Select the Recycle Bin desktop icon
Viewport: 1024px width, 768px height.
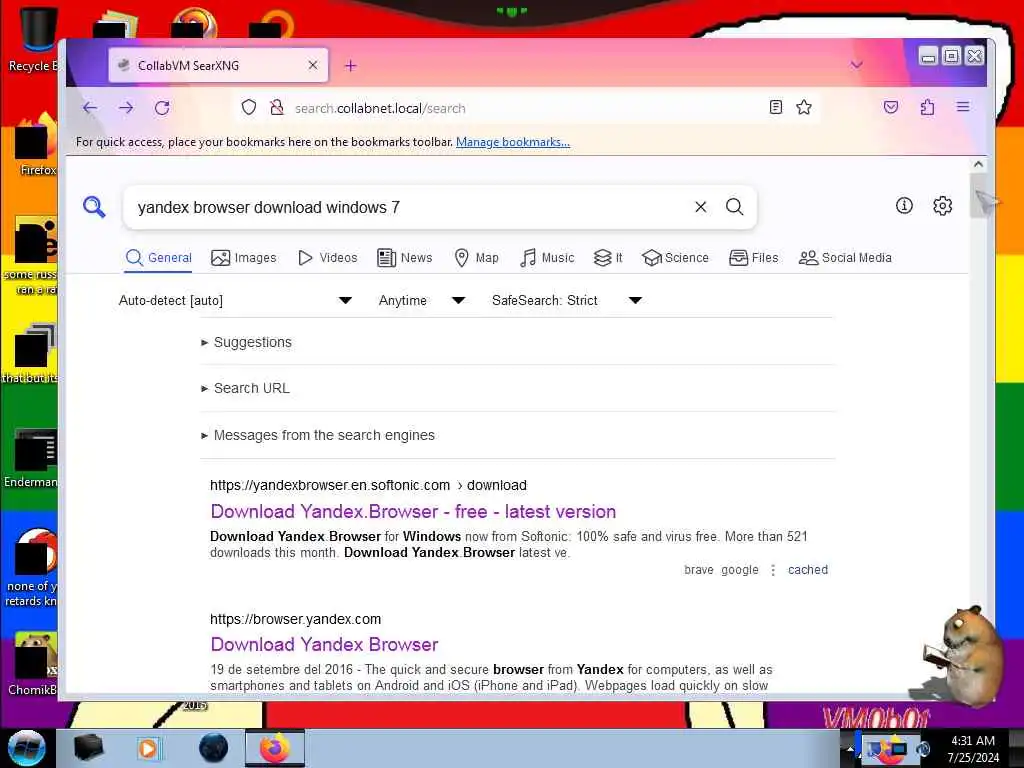tap(33, 39)
